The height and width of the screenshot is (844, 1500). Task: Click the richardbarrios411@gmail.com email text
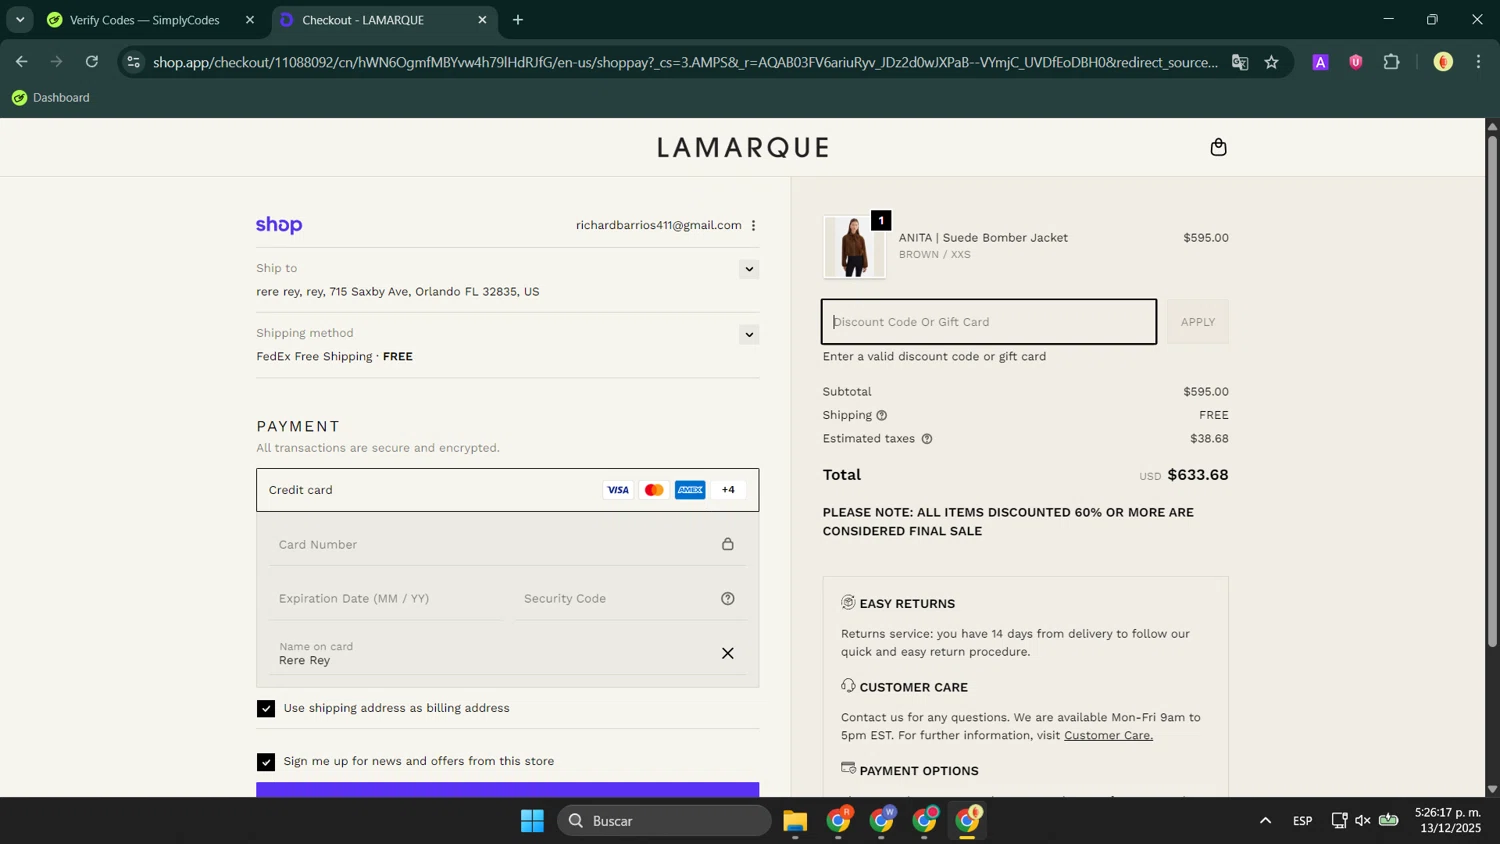pos(658,226)
